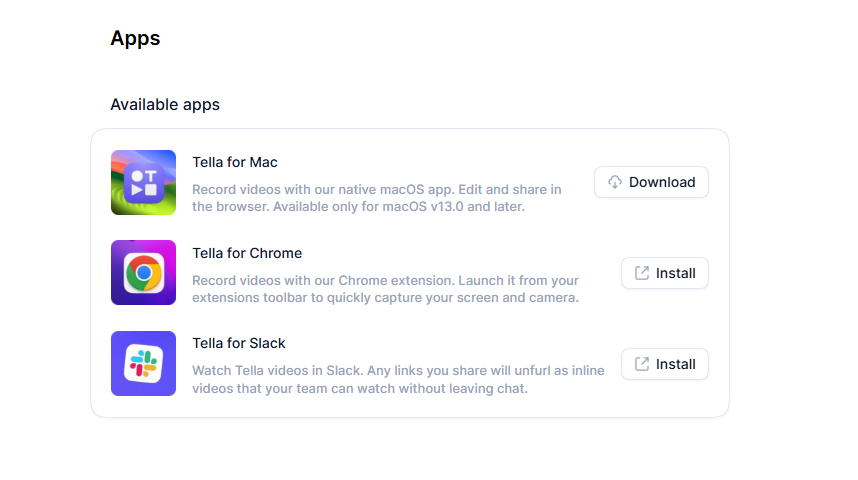The image size is (858, 480).
Task: Click the Tella for Mac app icon
Action: 143,182
